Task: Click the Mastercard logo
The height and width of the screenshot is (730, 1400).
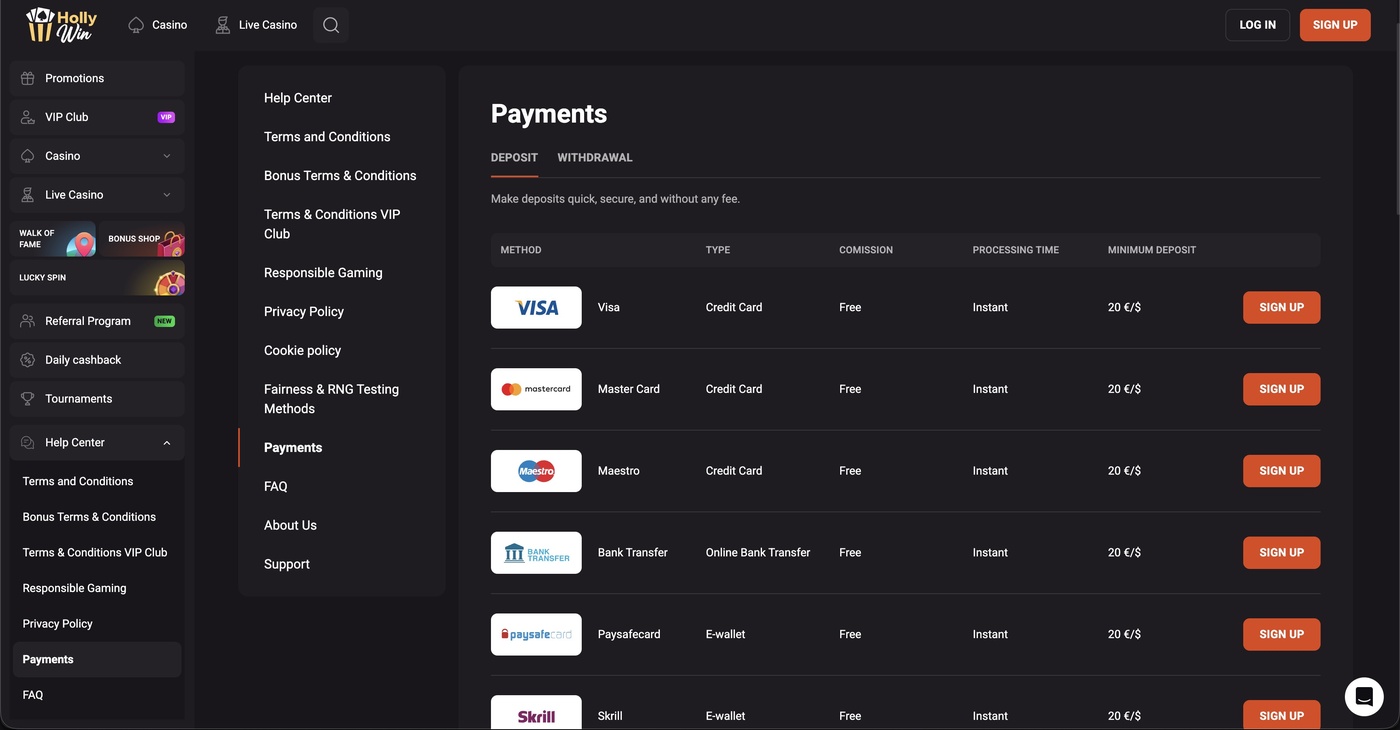Action: click(536, 389)
